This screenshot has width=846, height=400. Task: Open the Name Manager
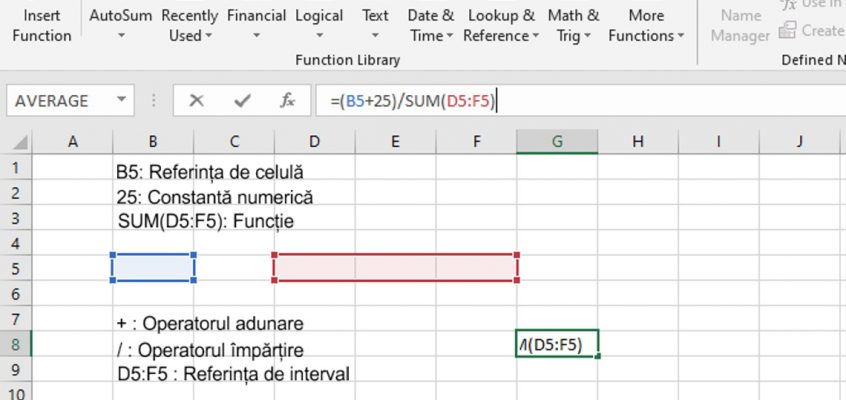[740, 26]
